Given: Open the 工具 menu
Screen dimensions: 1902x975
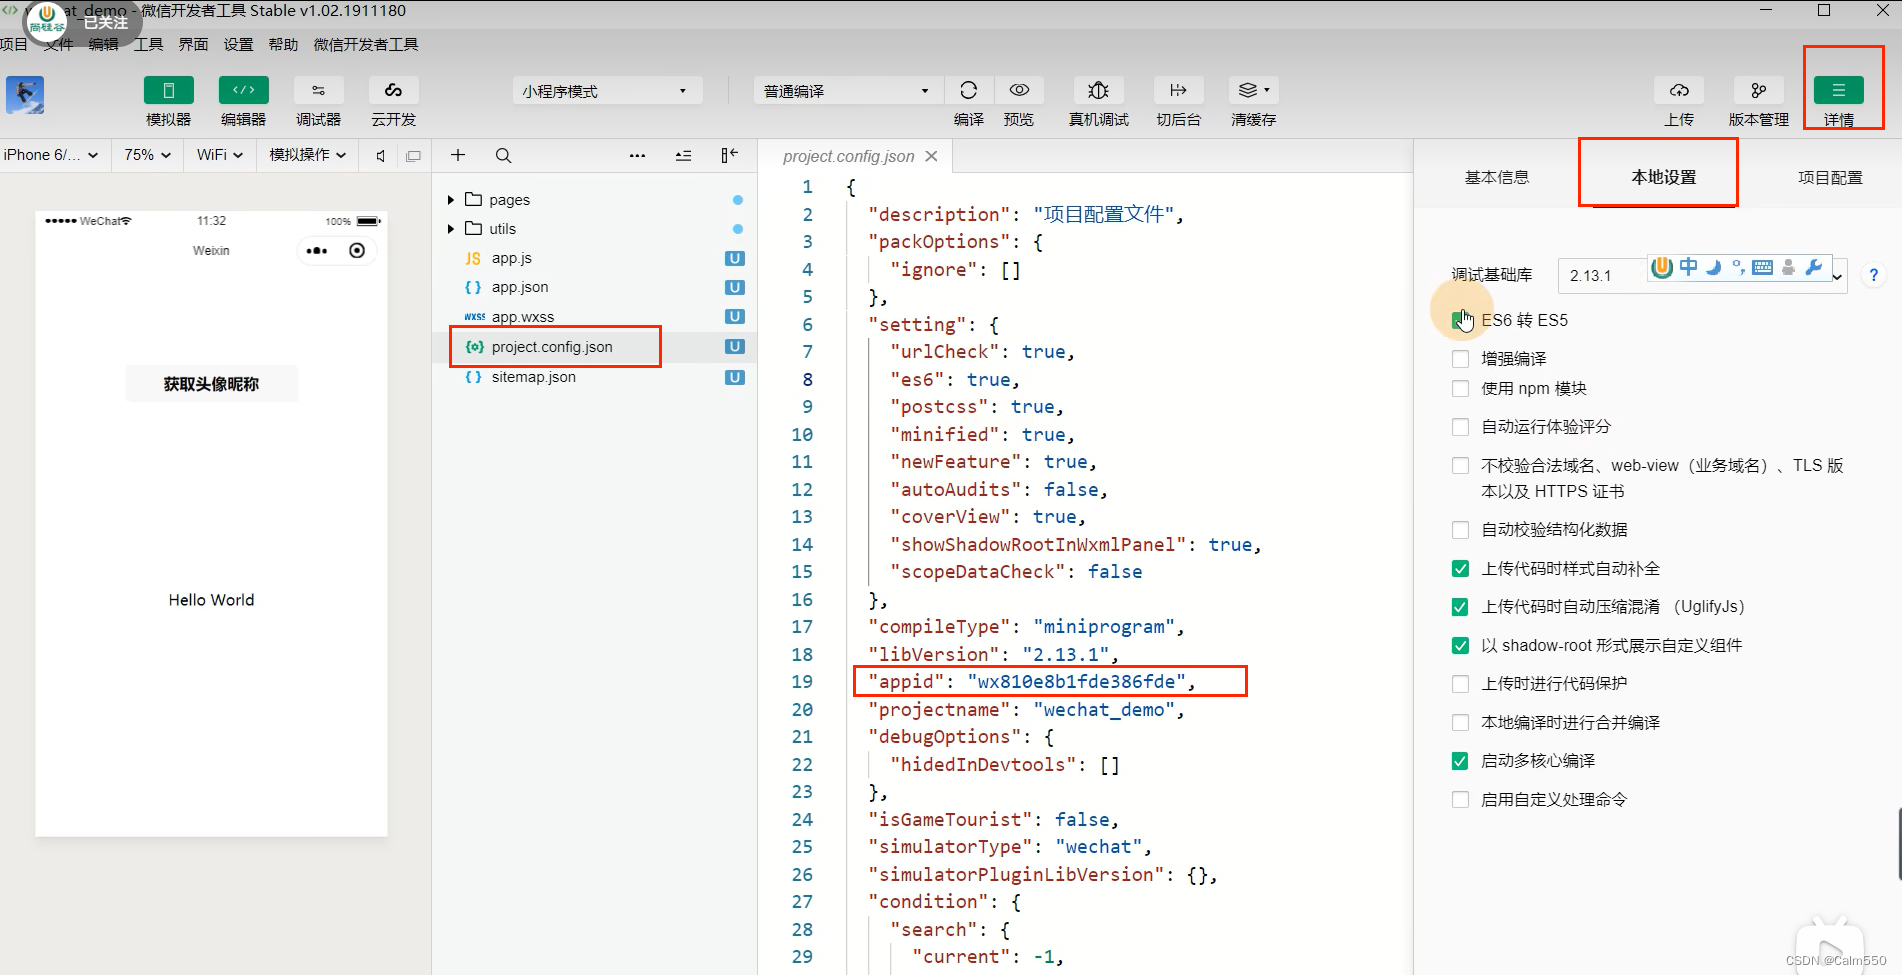Looking at the screenshot, I should tap(148, 45).
